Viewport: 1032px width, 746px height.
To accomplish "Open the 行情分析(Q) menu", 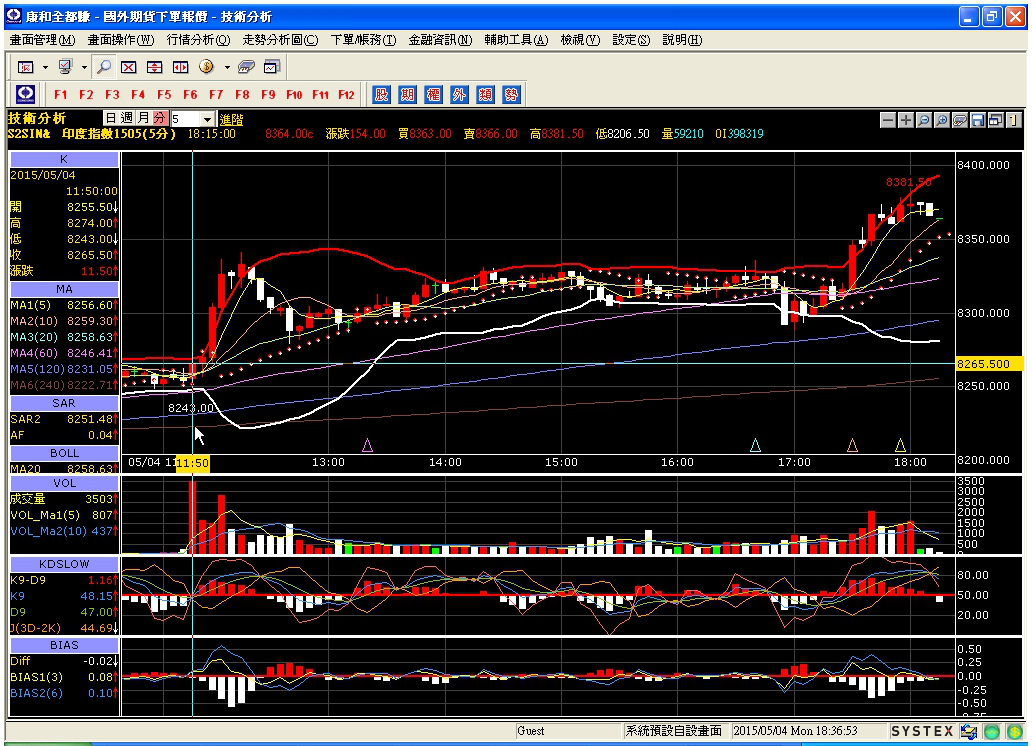I will pyautogui.click(x=198, y=40).
